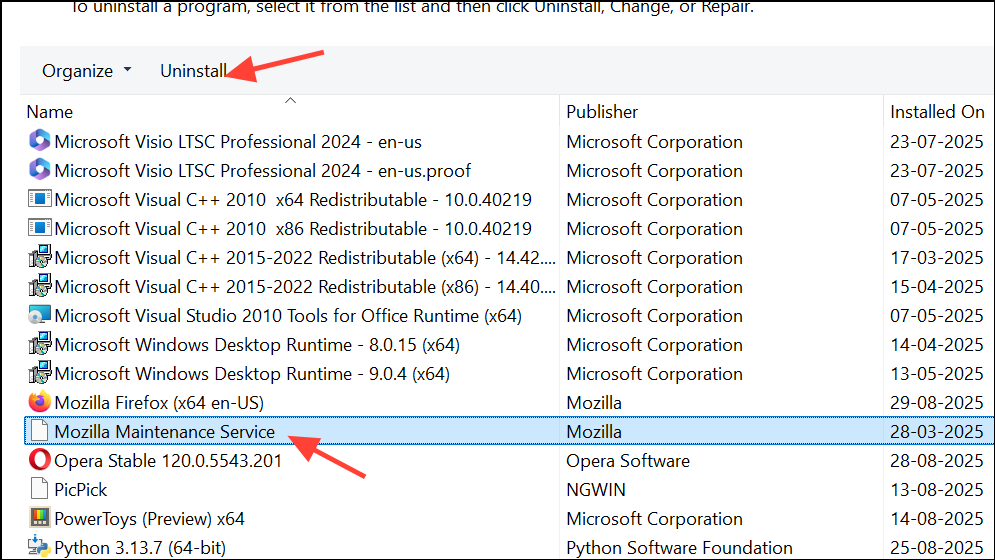Open the Organize dropdown menu
995x560 pixels.
[87, 71]
